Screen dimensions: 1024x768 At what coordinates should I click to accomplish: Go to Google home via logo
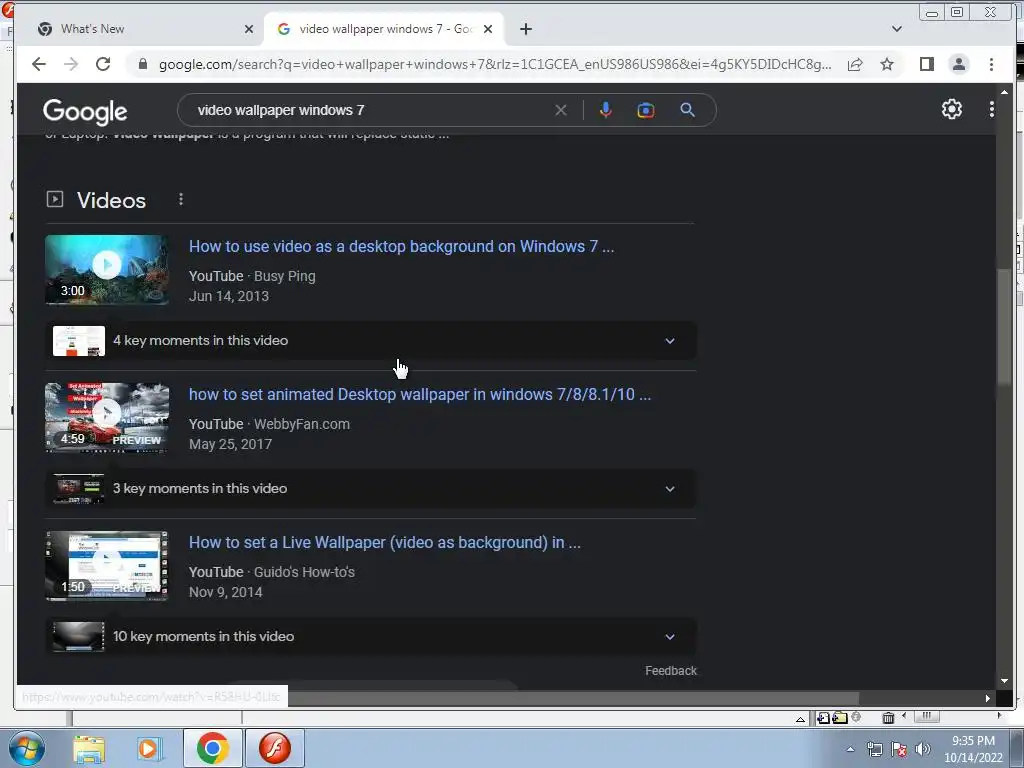(x=85, y=112)
